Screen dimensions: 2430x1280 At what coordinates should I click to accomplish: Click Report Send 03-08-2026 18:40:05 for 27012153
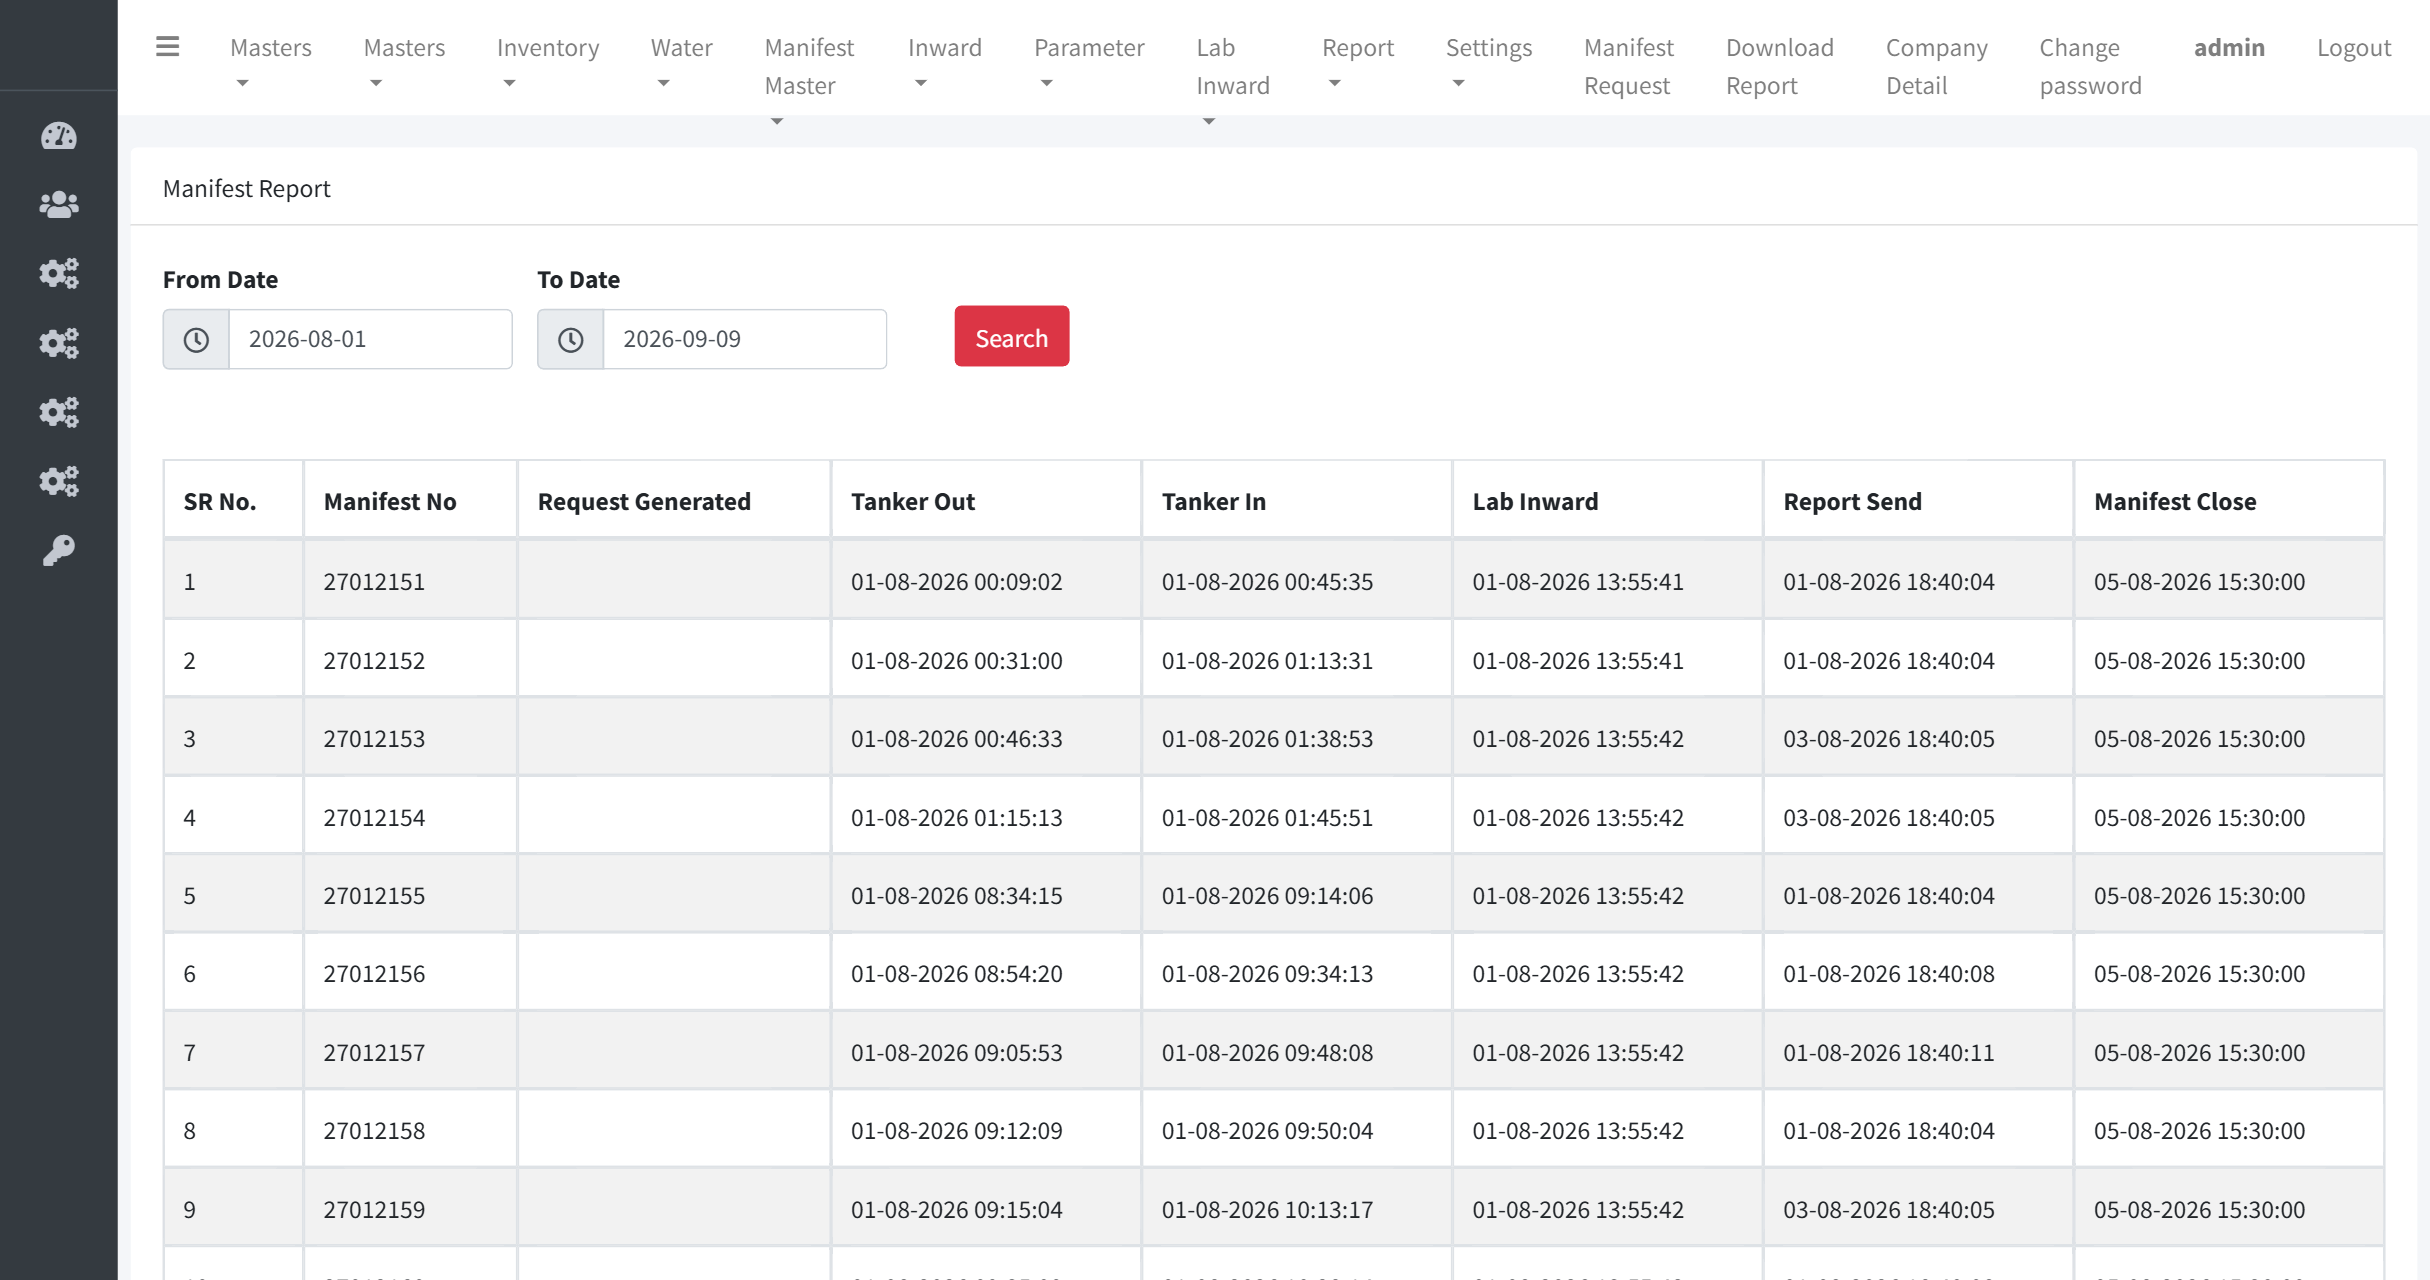[x=1888, y=739]
